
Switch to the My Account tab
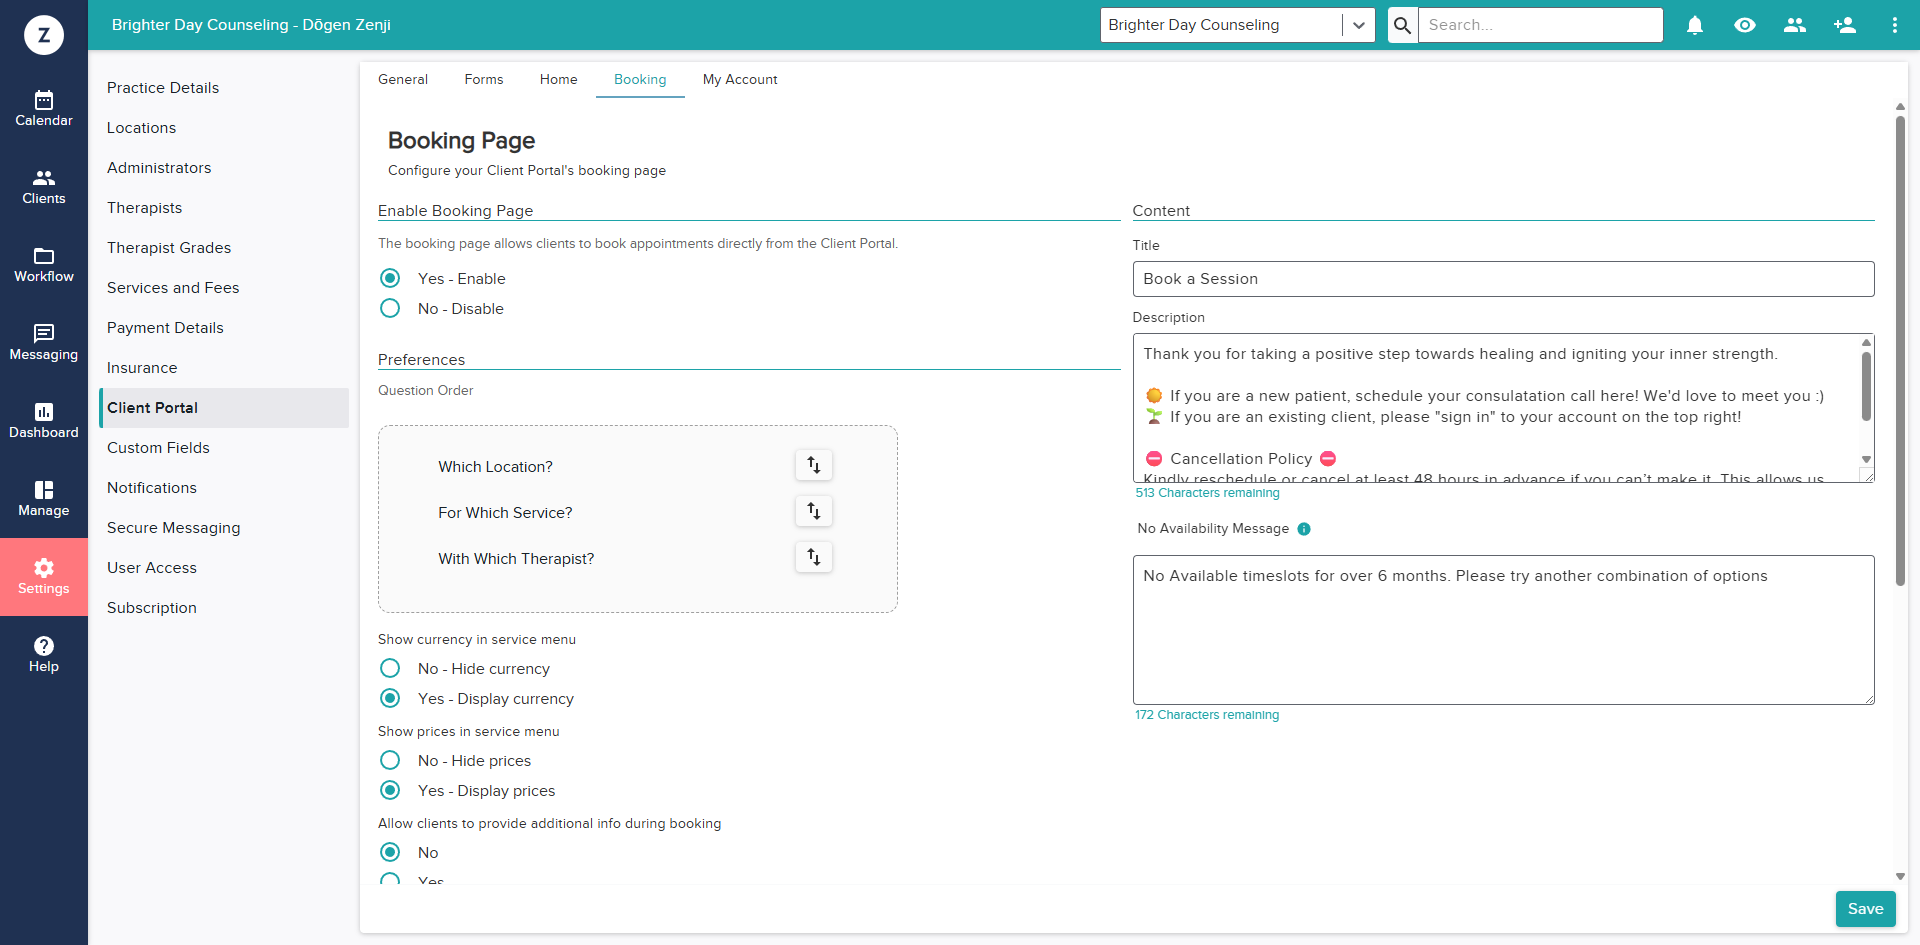pyautogui.click(x=740, y=80)
